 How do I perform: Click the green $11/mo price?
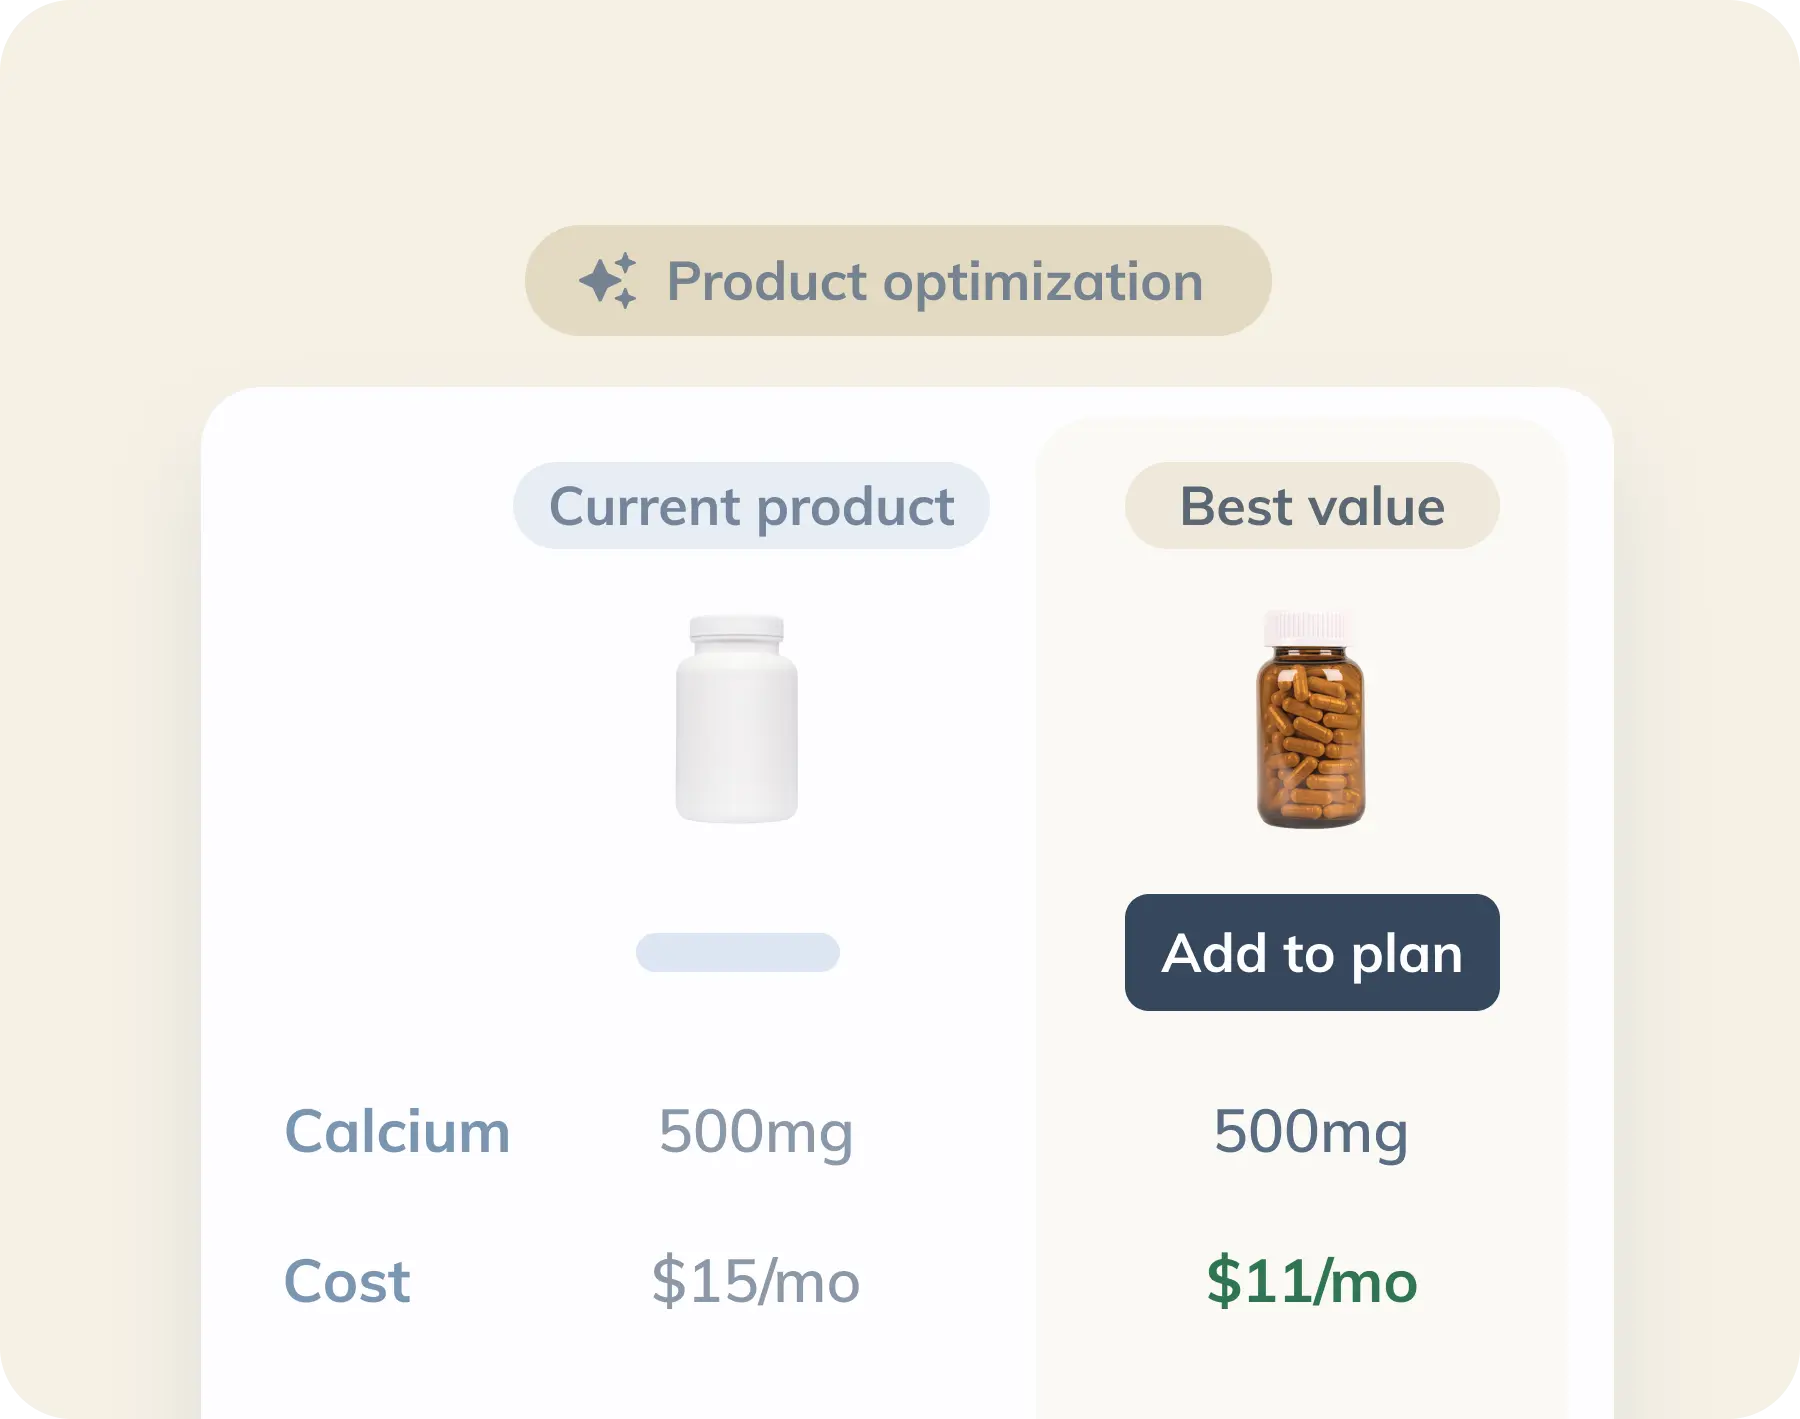point(1311,1281)
